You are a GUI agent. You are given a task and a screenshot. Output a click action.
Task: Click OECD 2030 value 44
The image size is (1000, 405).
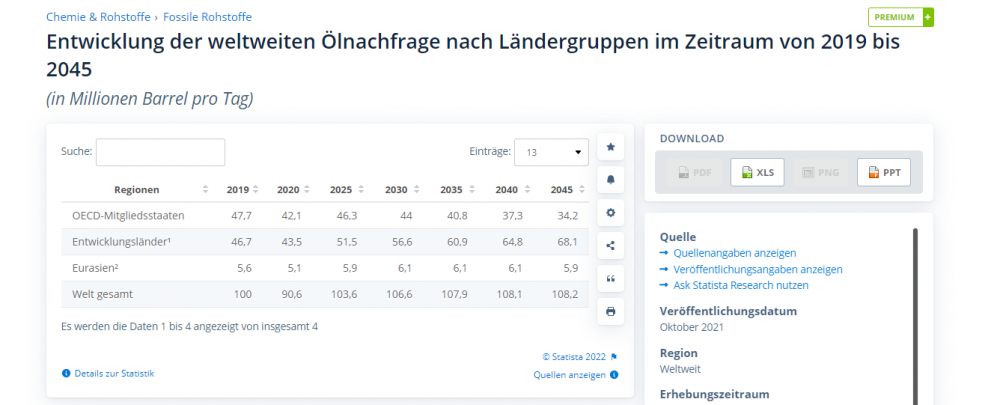(x=406, y=216)
